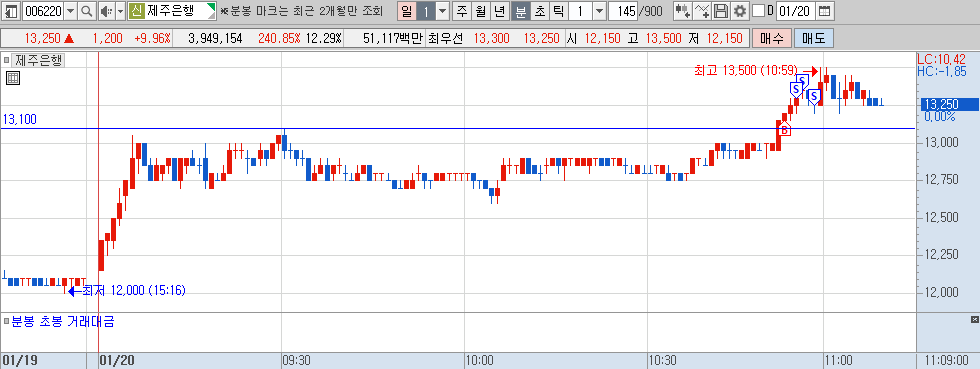Click the data table grid icon on chart
Viewport: 980px width, 369px height.
(x=12, y=78)
